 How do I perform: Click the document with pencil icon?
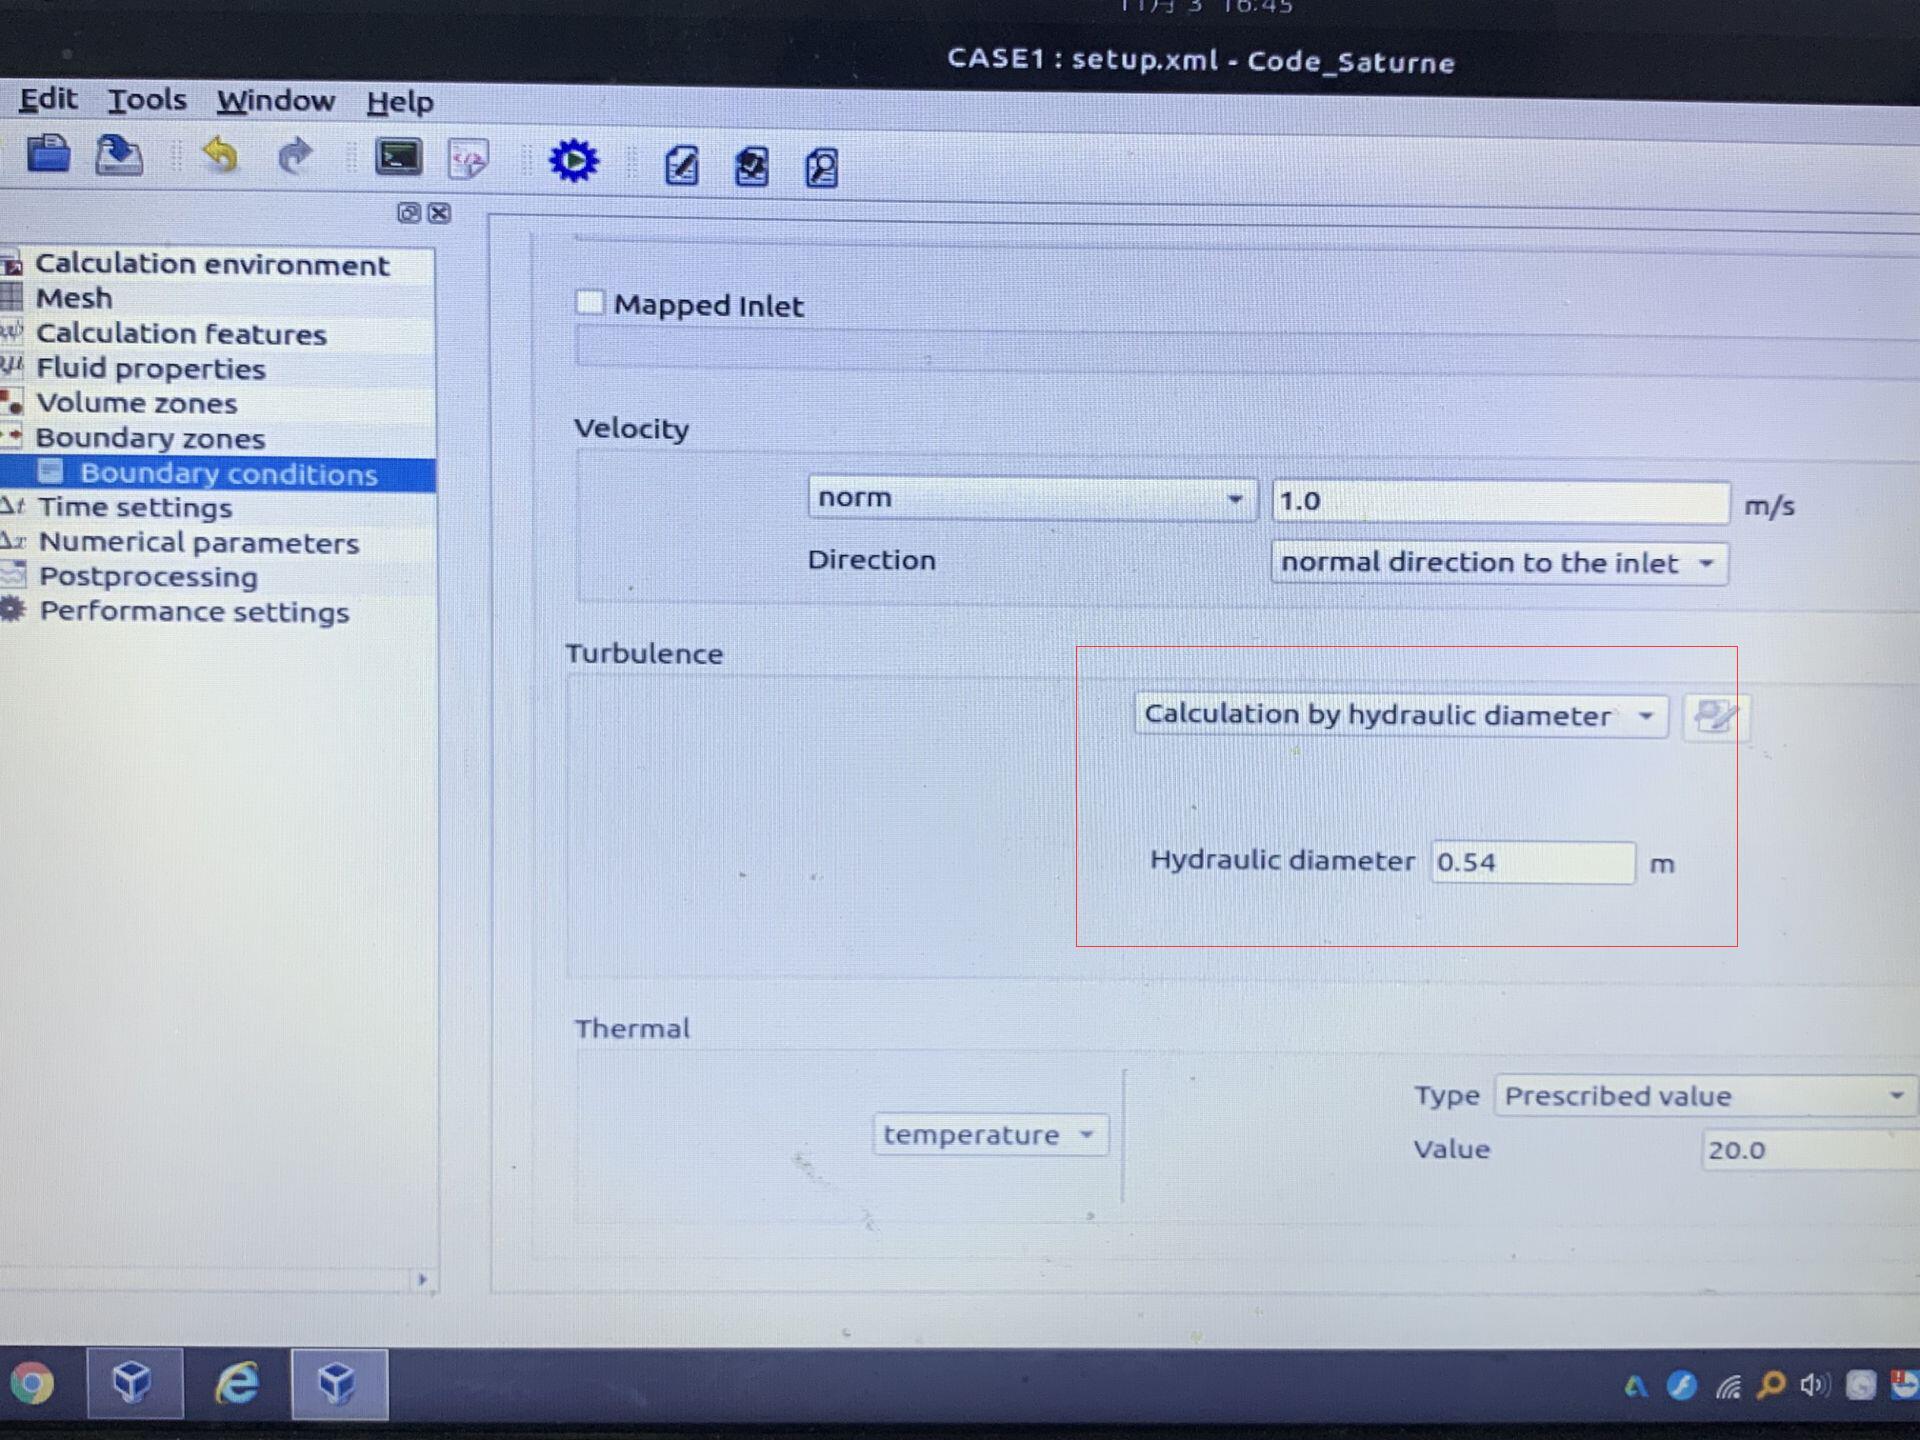pyautogui.click(x=682, y=165)
